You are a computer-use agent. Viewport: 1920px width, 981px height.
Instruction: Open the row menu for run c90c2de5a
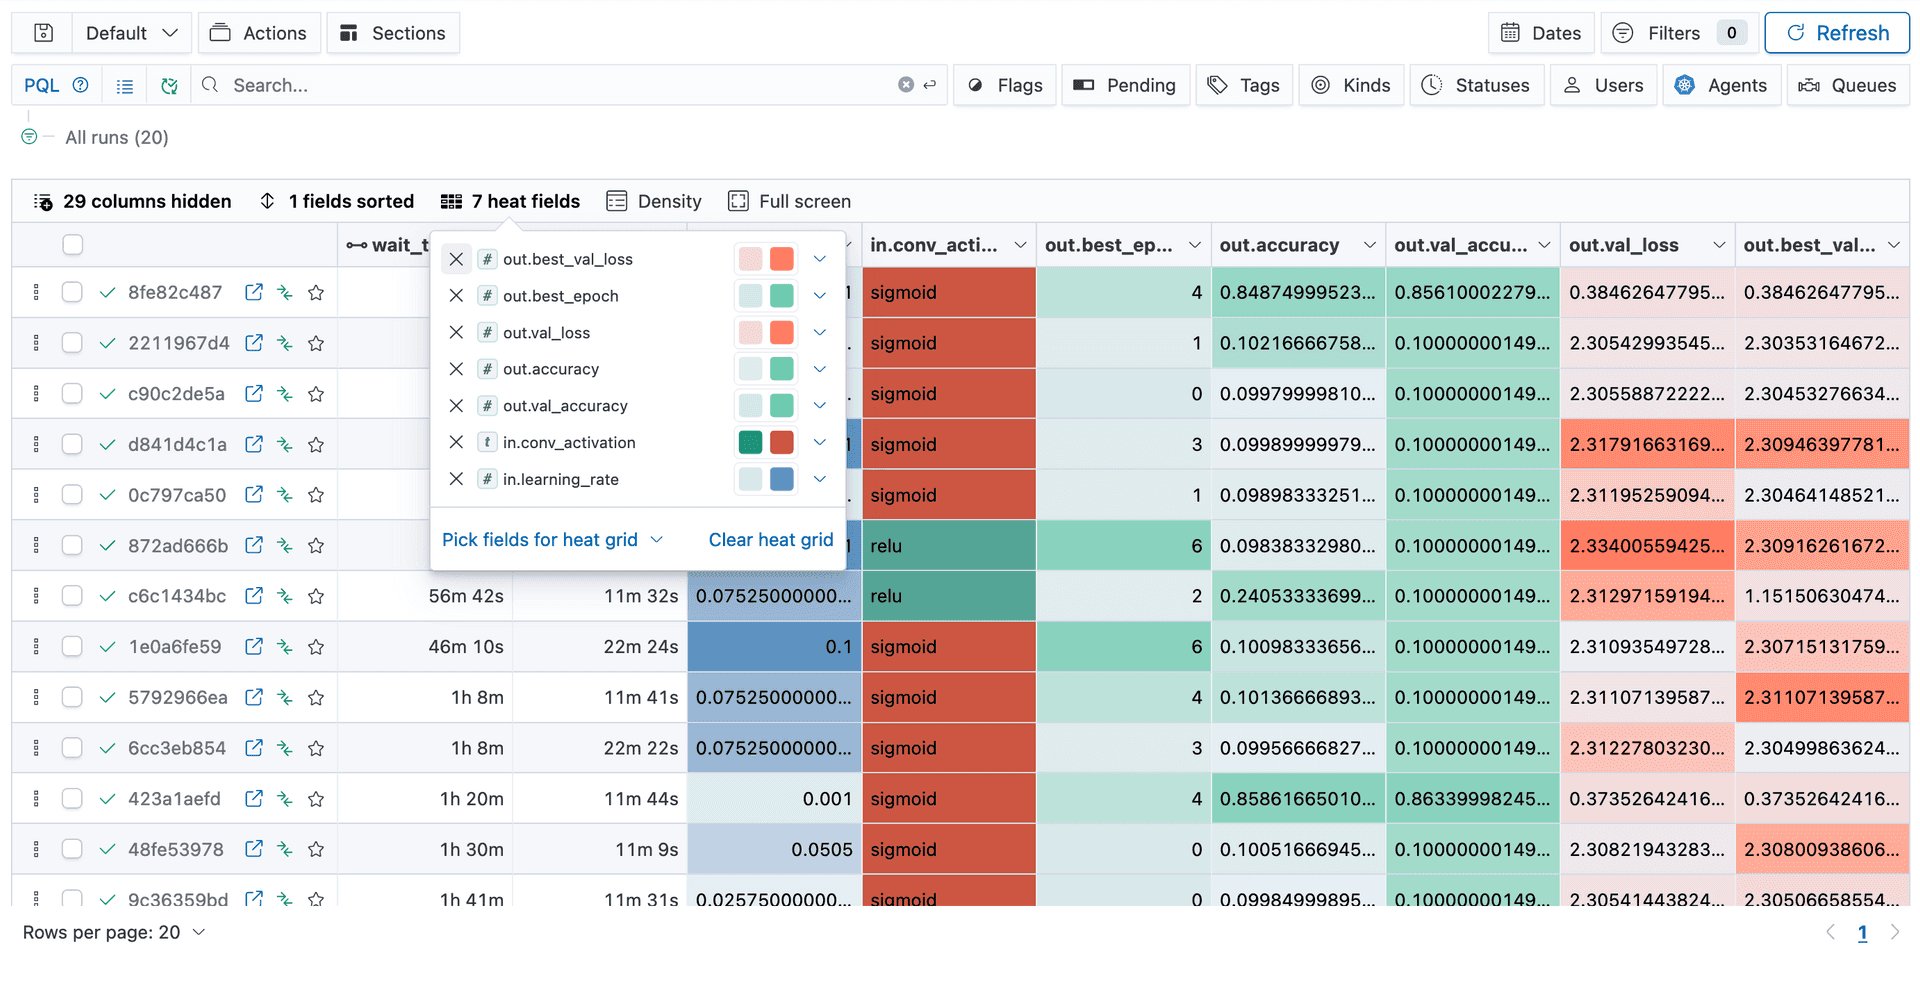(x=36, y=393)
